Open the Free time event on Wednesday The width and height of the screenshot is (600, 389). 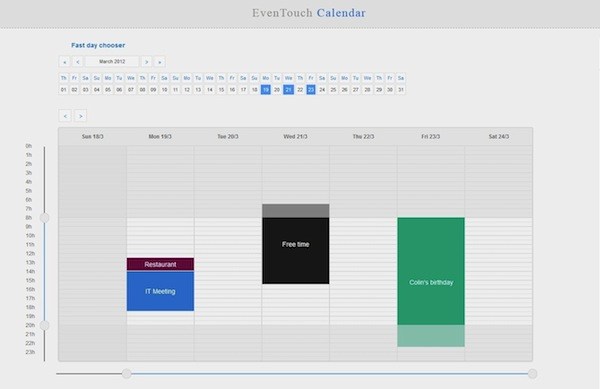(x=295, y=244)
